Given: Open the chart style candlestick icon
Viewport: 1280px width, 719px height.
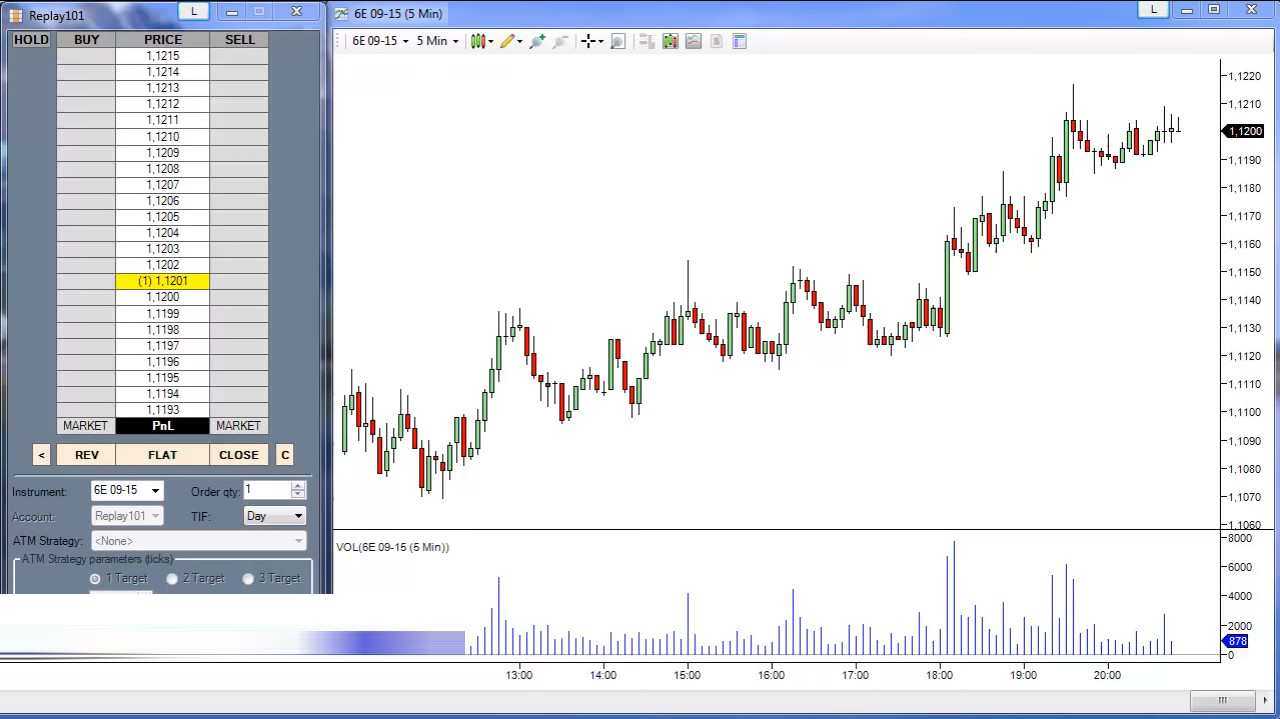Looking at the screenshot, I should pos(478,41).
